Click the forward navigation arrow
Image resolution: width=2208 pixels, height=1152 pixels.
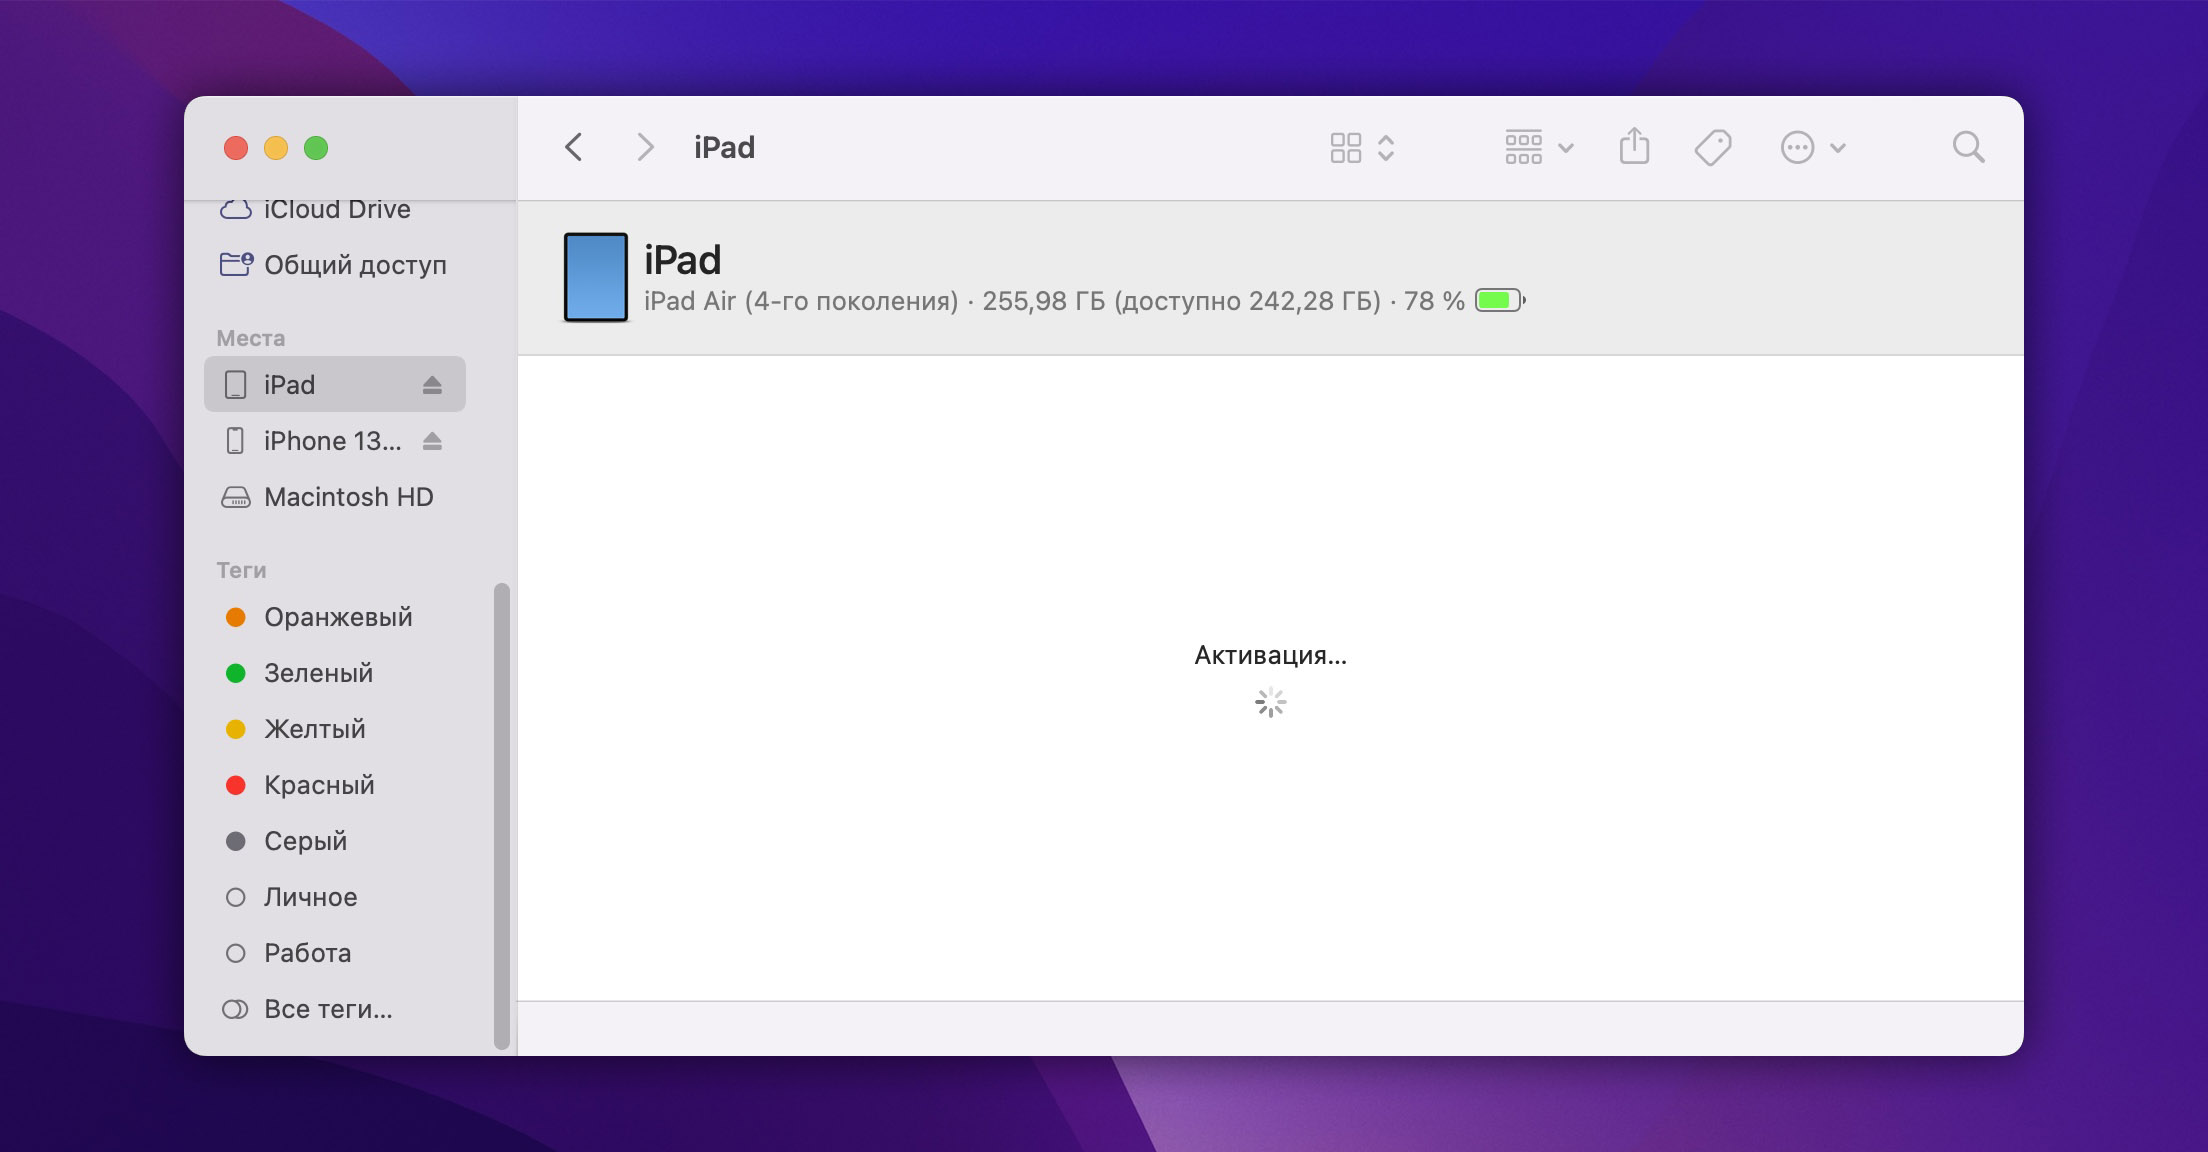click(645, 148)
